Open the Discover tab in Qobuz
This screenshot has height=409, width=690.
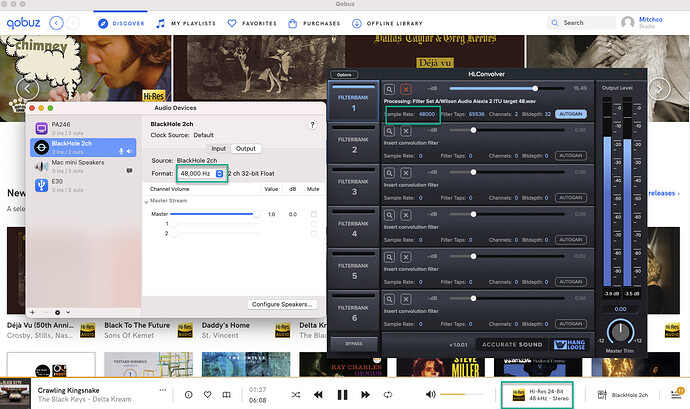(x=121, y=23)
